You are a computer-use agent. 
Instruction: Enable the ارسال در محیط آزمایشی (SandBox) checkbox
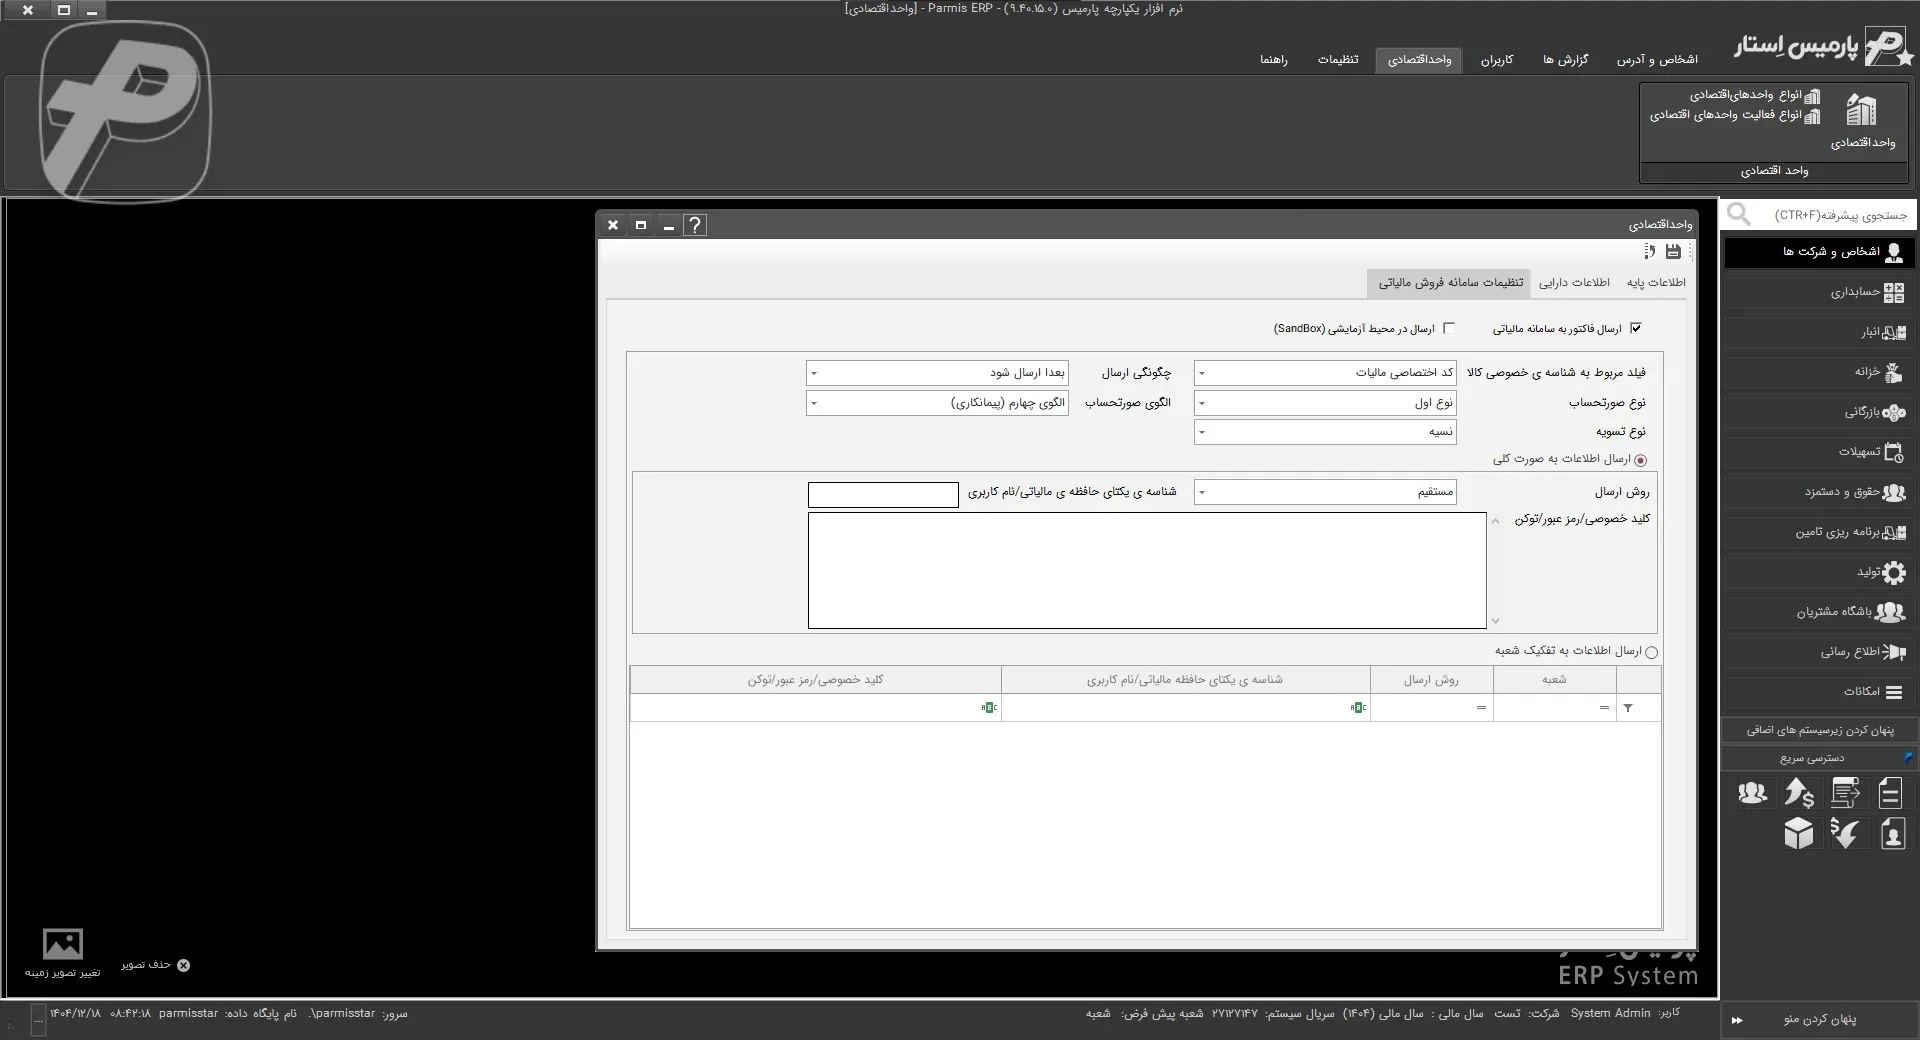pos(1449,328)
